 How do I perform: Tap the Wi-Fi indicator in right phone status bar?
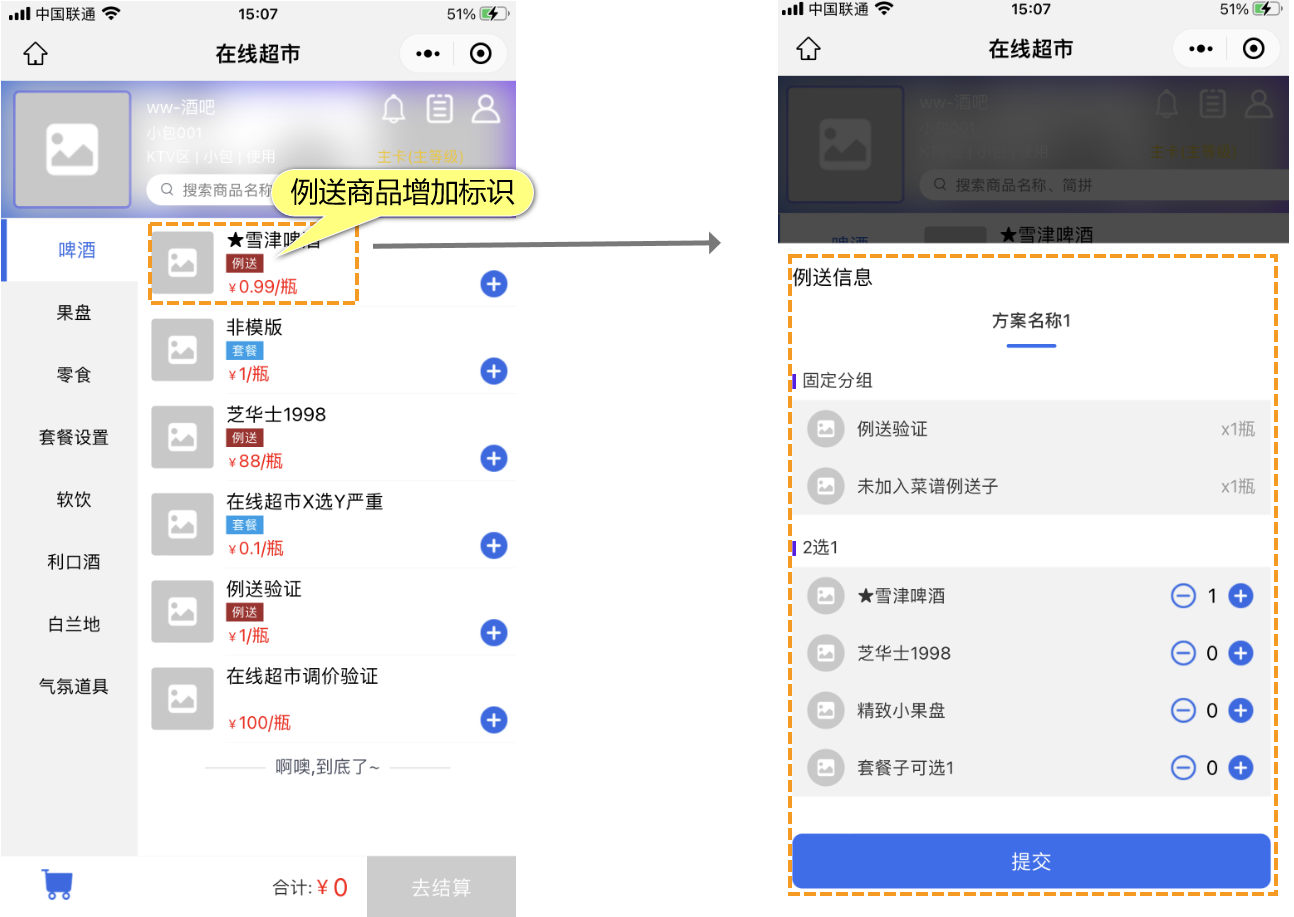[884, 9]
